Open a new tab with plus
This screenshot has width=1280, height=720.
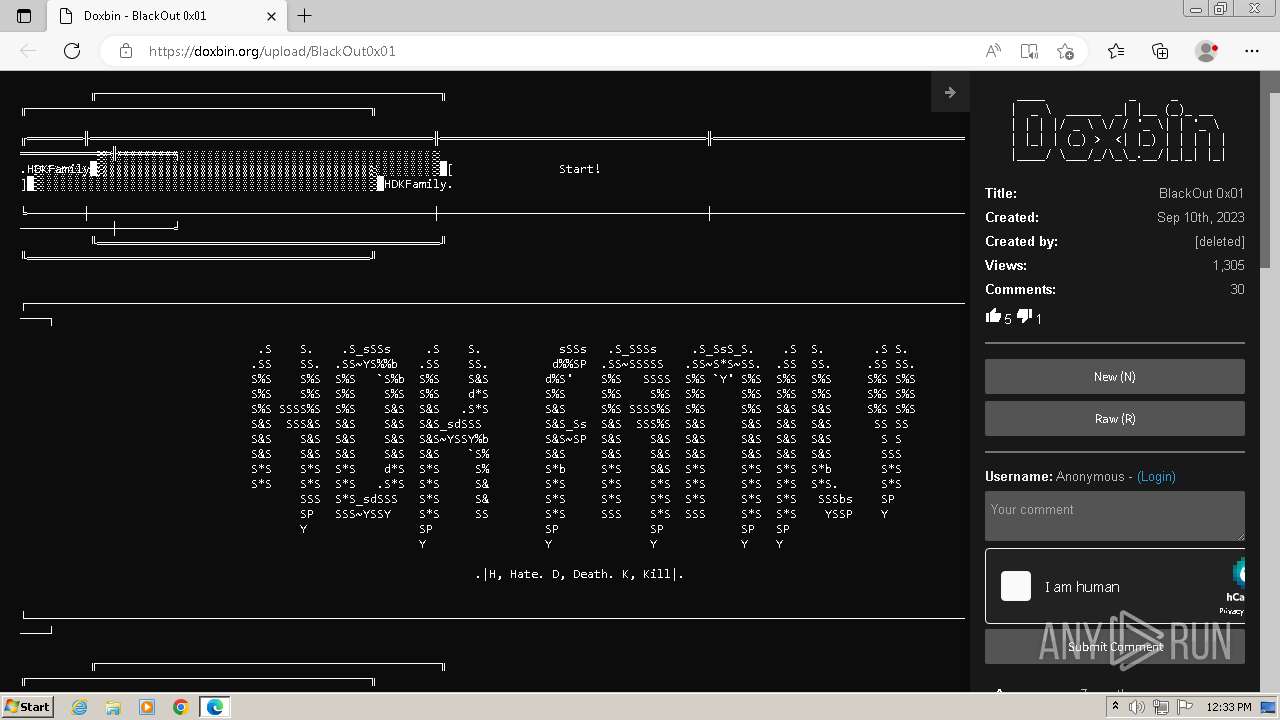point(305,16)
